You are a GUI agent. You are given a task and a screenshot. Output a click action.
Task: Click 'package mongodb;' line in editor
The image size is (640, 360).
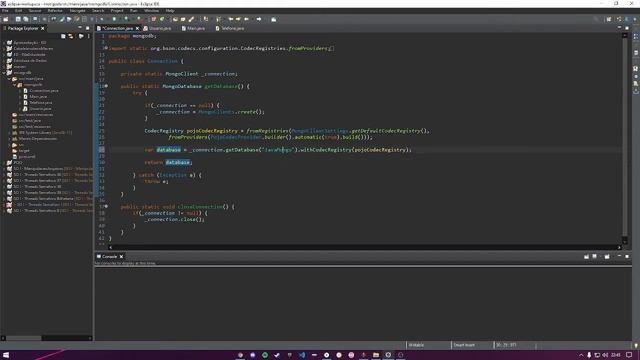[x=132, y=36]
